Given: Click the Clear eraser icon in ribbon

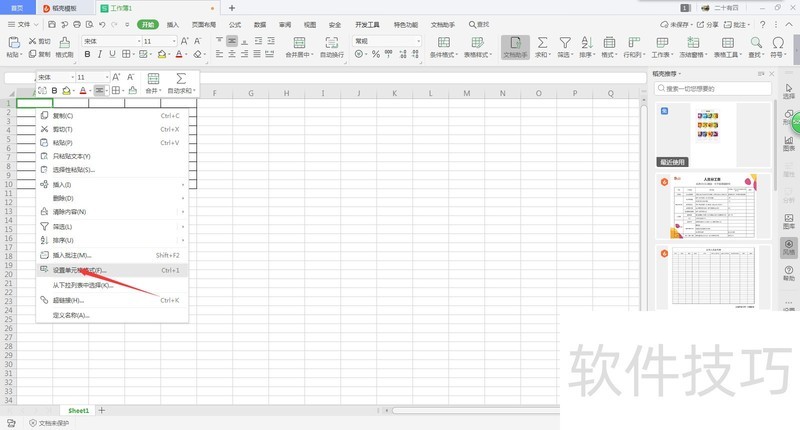Looking at the screenshot, I should coord(197,54).
